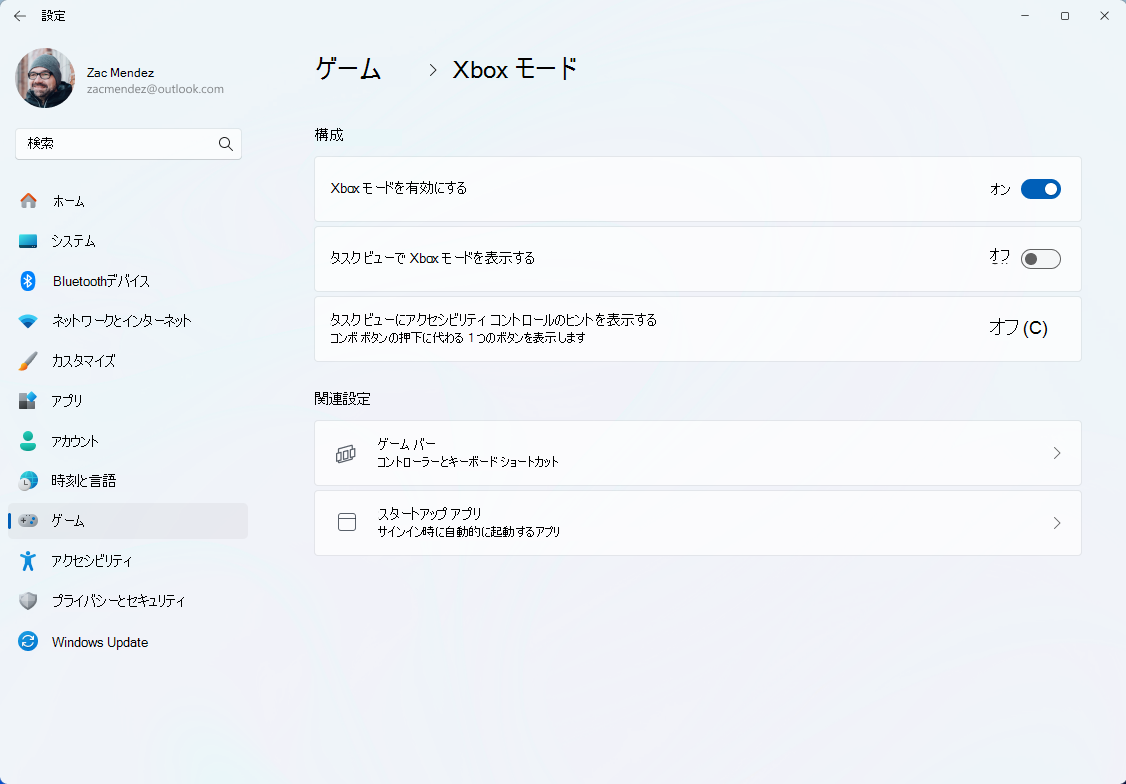The image size is (1126, 784).
Task: Toggle タスクビューで Xbox モードを表示する switch
Action: (x=1041, y=258)
